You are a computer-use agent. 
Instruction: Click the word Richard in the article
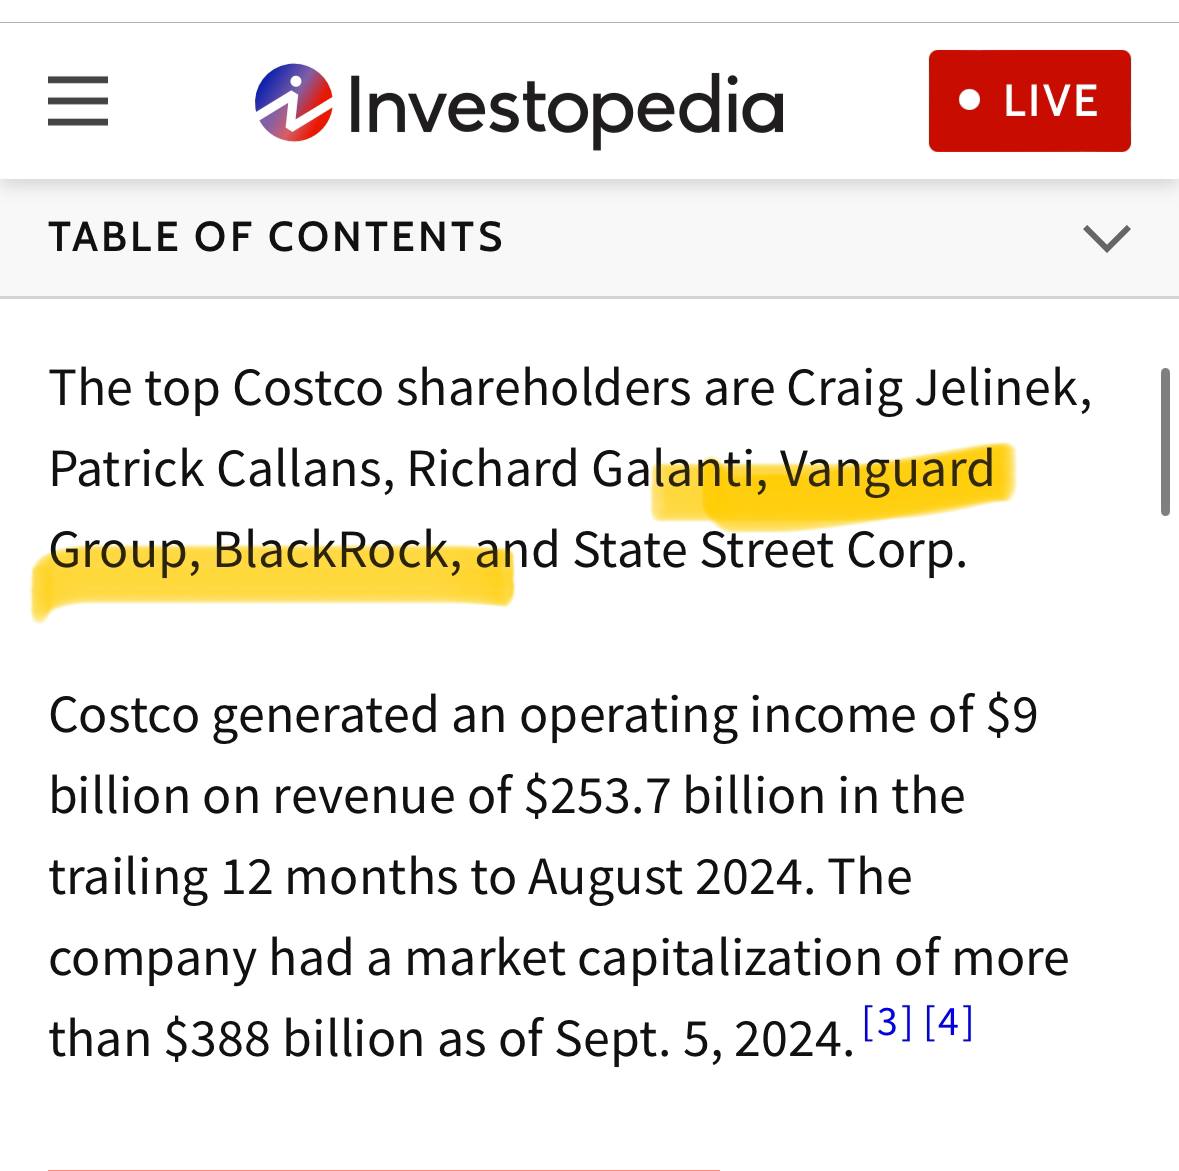tap(493, 469)
